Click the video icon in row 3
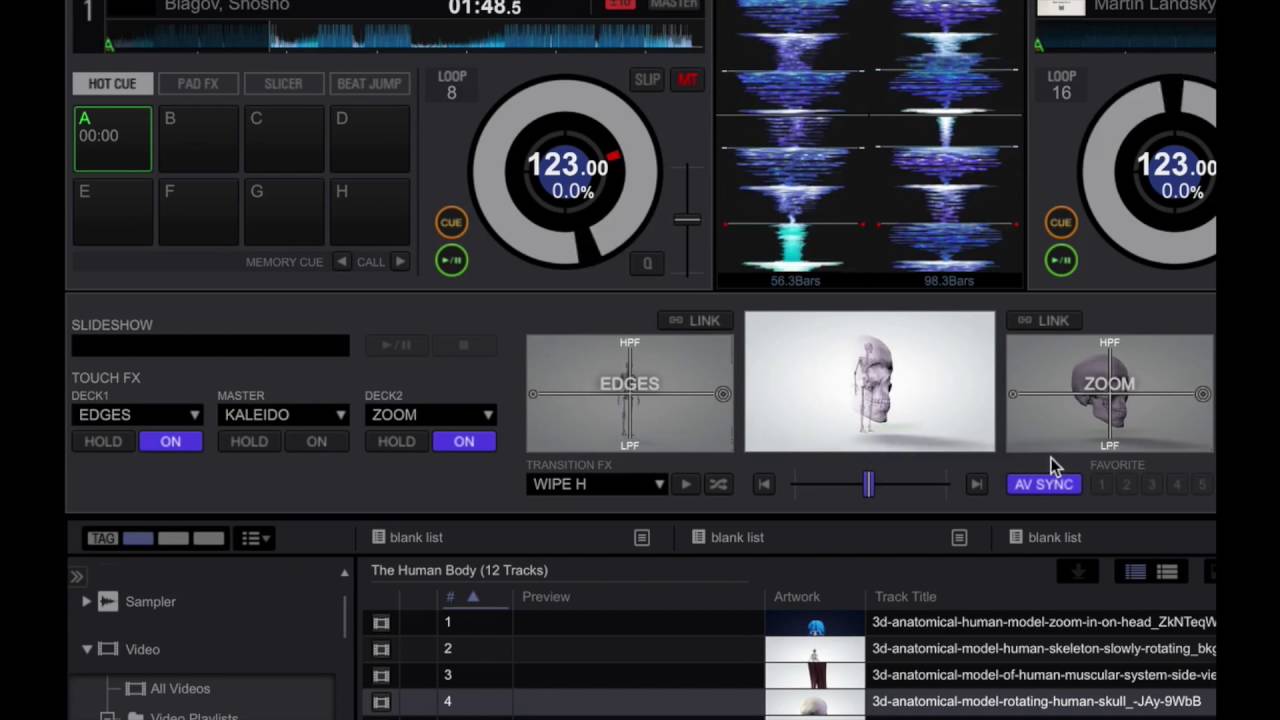Viewport: 1280px width, 720px height. [381, 675]
